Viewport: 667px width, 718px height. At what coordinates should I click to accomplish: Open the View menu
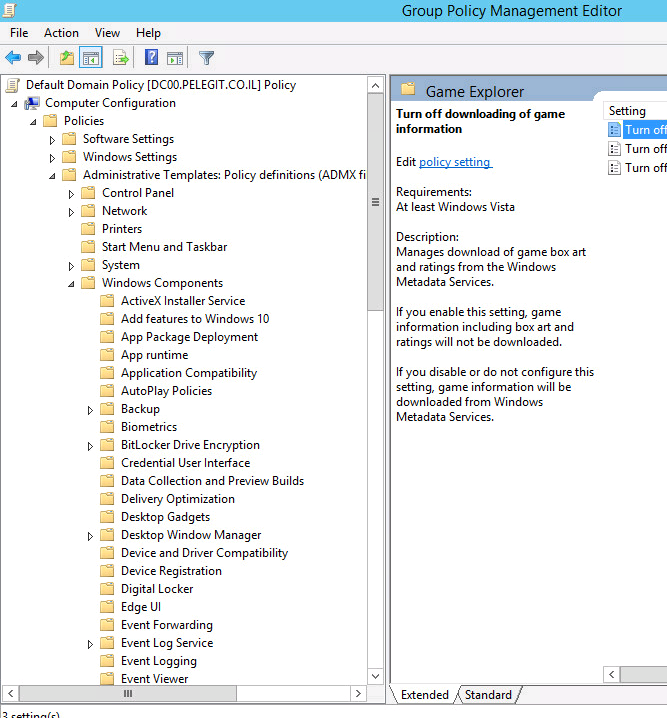coord(107,33)
